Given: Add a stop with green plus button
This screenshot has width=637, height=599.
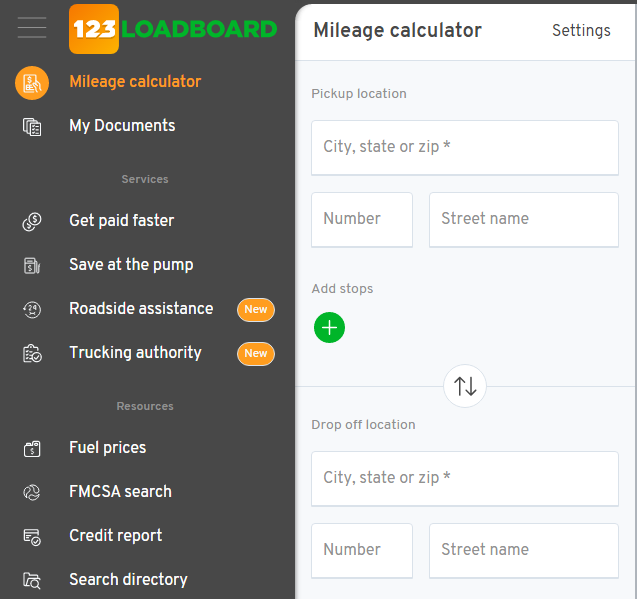Looking at the screenshot, I should click(329, 327).
